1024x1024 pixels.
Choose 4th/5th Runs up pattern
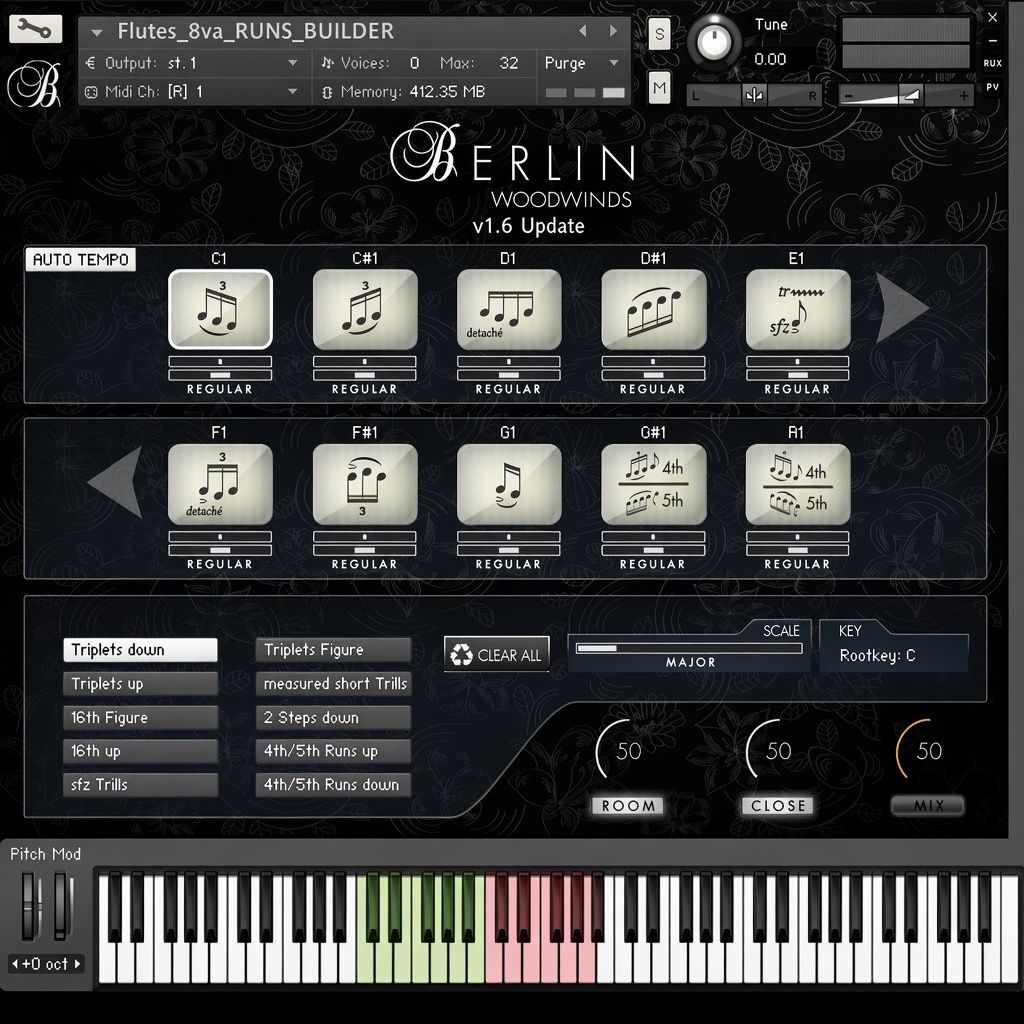[333, 751]
